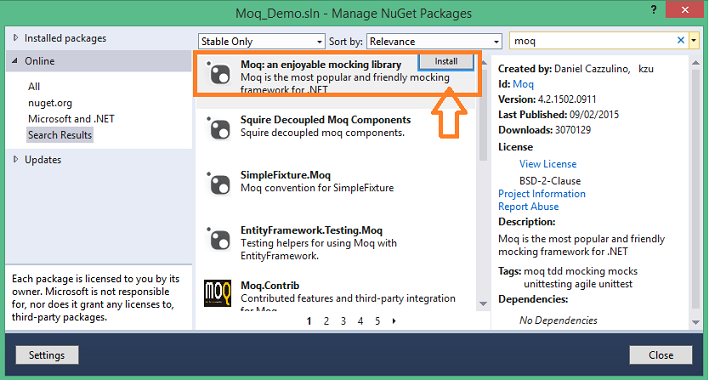The width and height of the screenshot is (709, 380).
Task: Clear the moq search text with X
Action: (681, 40)
